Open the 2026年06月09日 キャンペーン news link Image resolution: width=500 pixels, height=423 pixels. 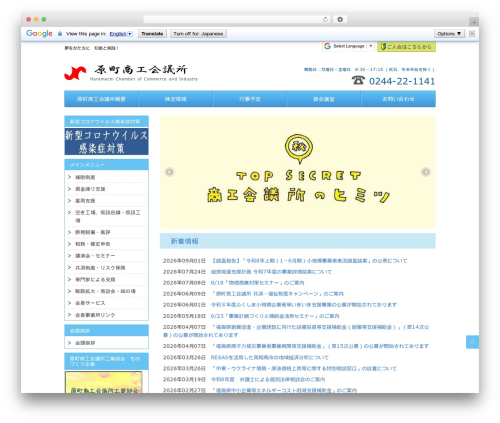point(277,294)
